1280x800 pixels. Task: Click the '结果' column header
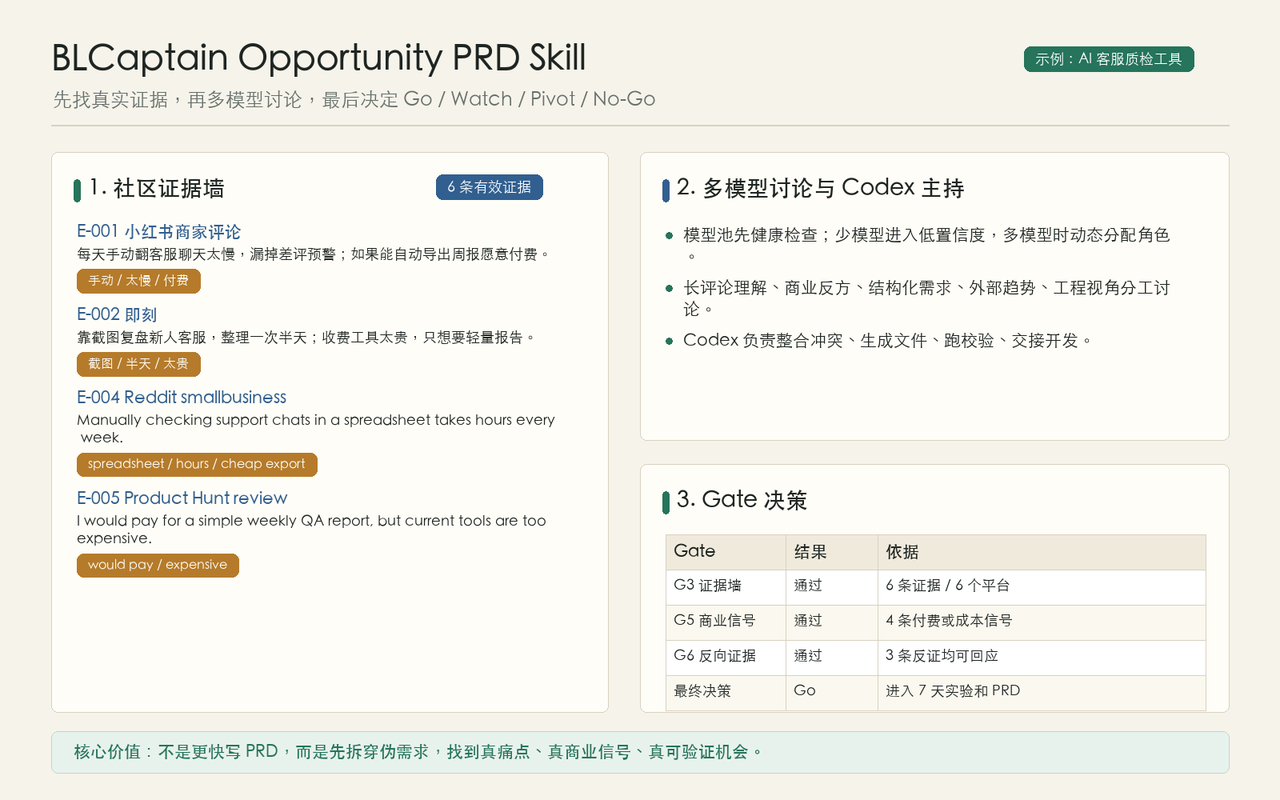pyautogui.click(x=832, y=552)
